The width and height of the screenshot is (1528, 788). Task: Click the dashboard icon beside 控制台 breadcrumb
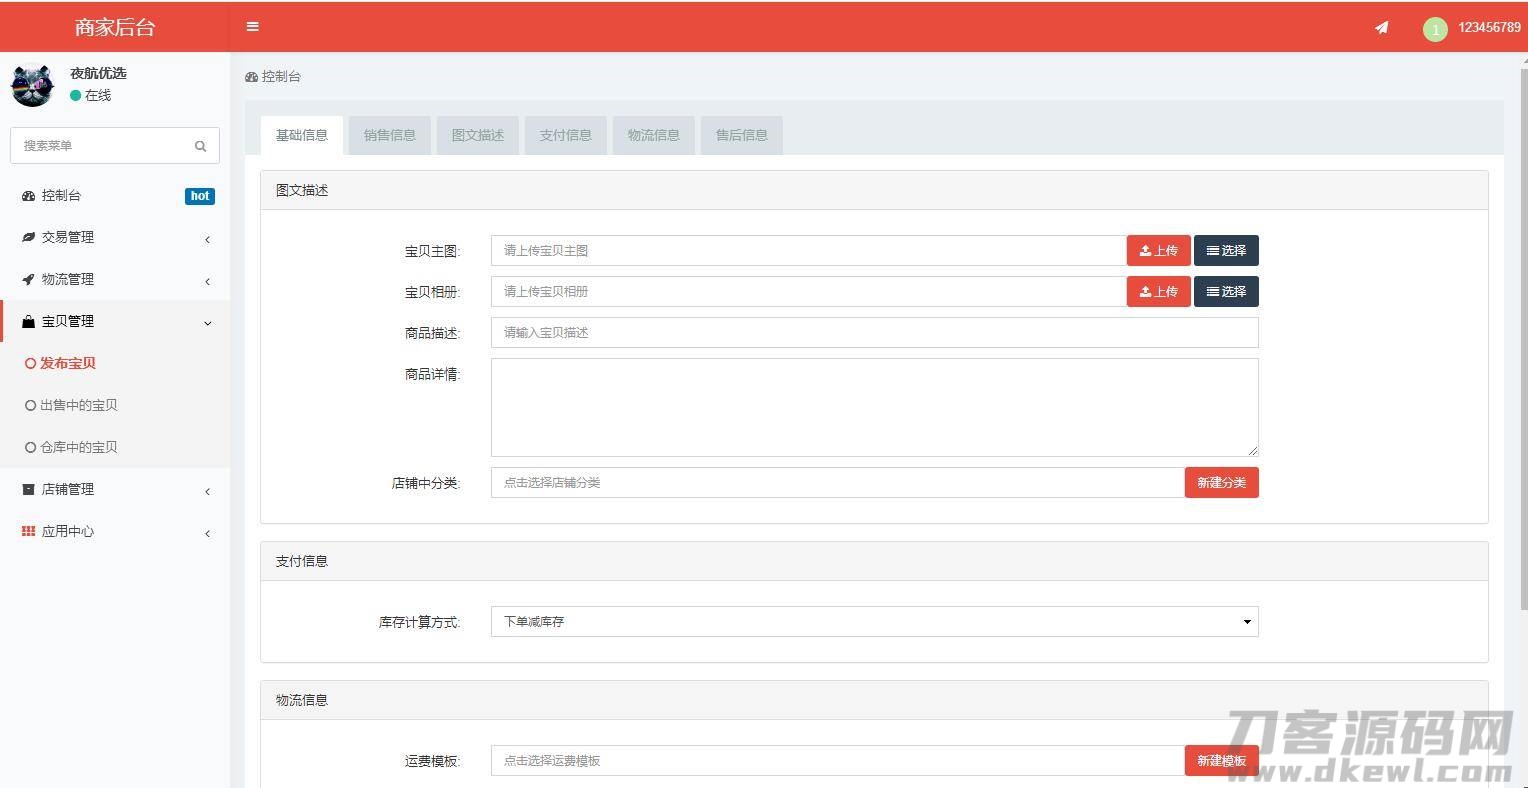[252, 77]
